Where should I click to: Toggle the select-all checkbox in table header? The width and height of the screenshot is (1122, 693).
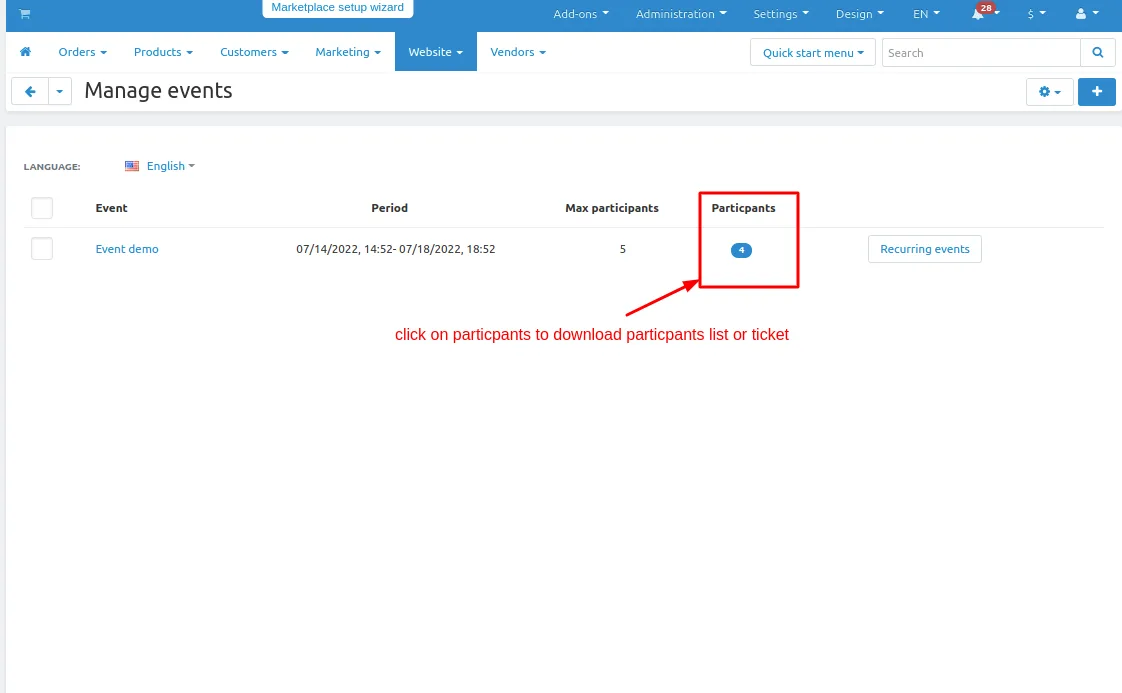coord(42,208)
